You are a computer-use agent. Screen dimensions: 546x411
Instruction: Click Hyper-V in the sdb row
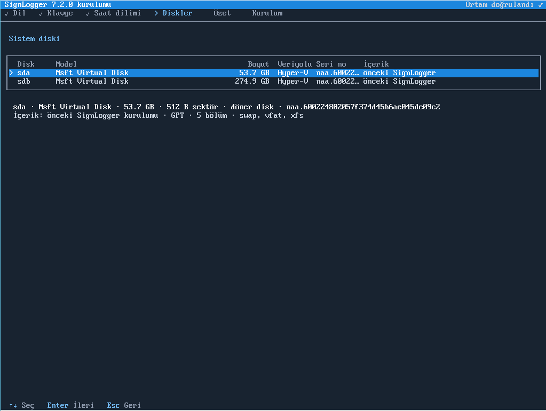[293, 82]
